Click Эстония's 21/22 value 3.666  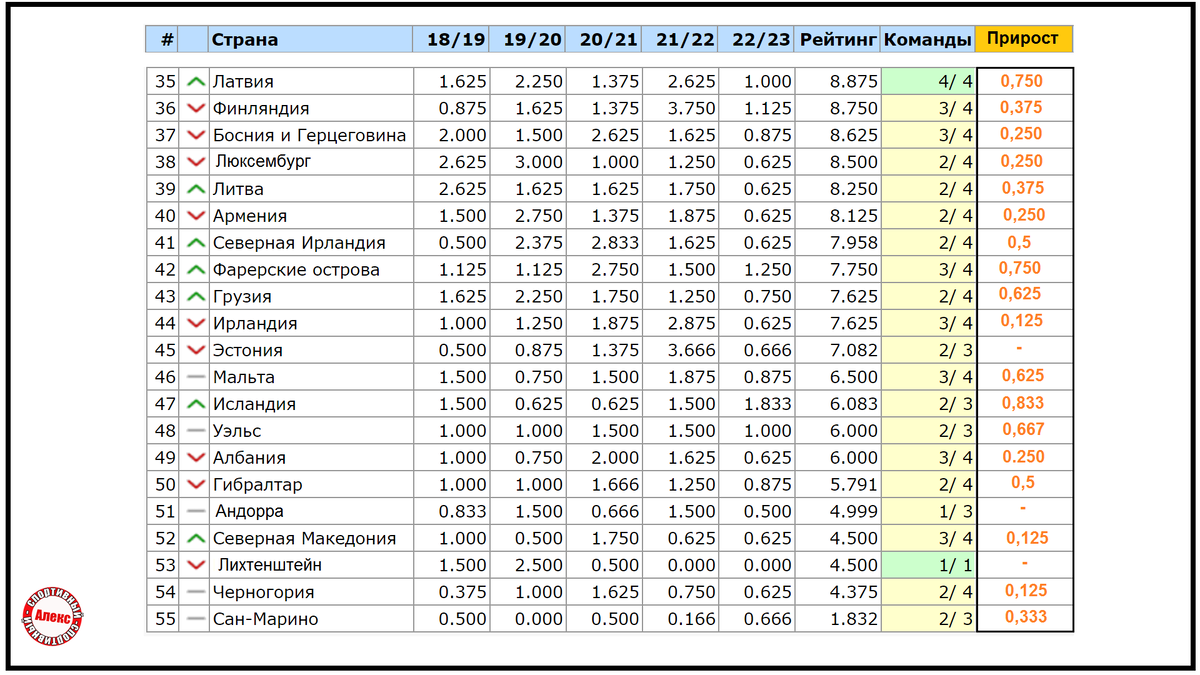(692, 351)
